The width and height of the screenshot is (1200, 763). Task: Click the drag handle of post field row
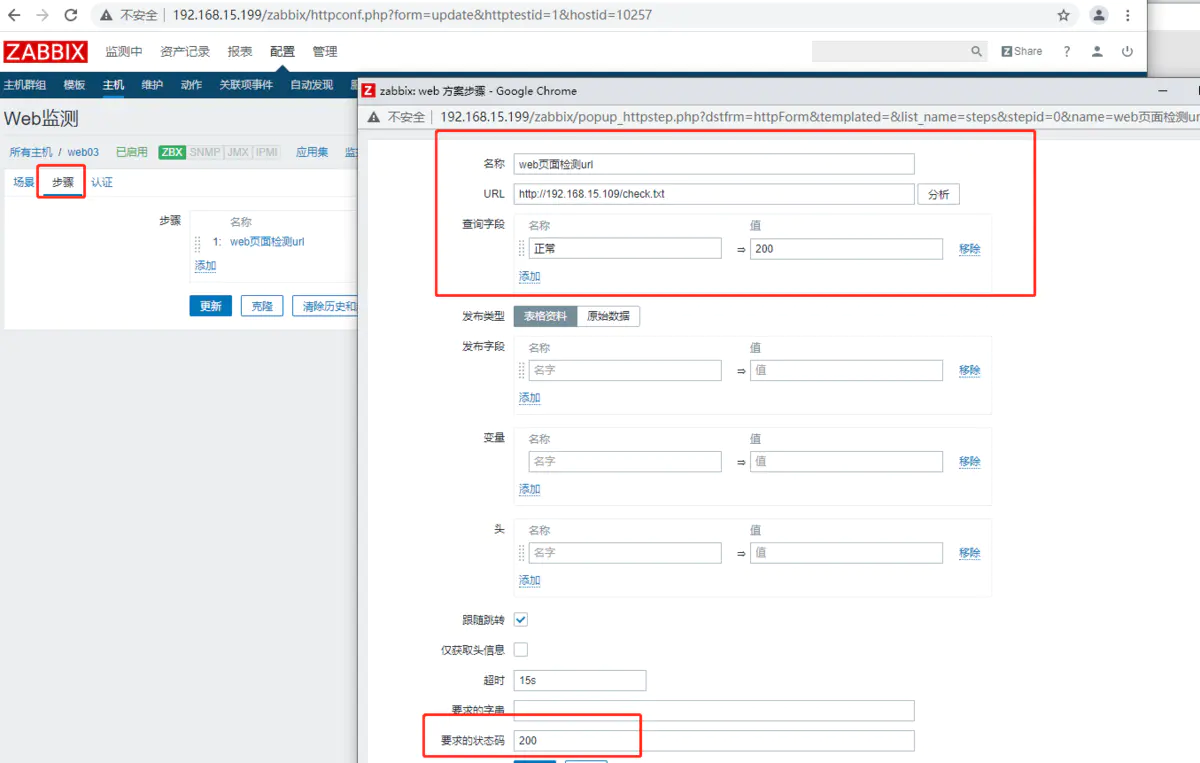click(x=521, y=370)
